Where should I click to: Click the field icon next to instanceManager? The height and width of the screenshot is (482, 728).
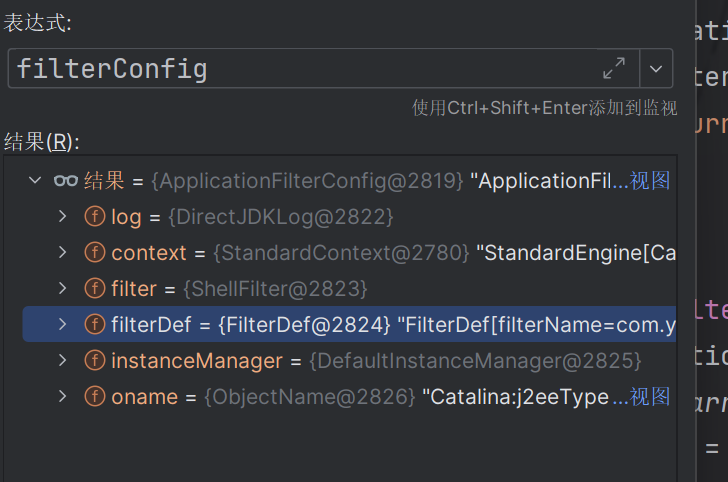point(95,361)
